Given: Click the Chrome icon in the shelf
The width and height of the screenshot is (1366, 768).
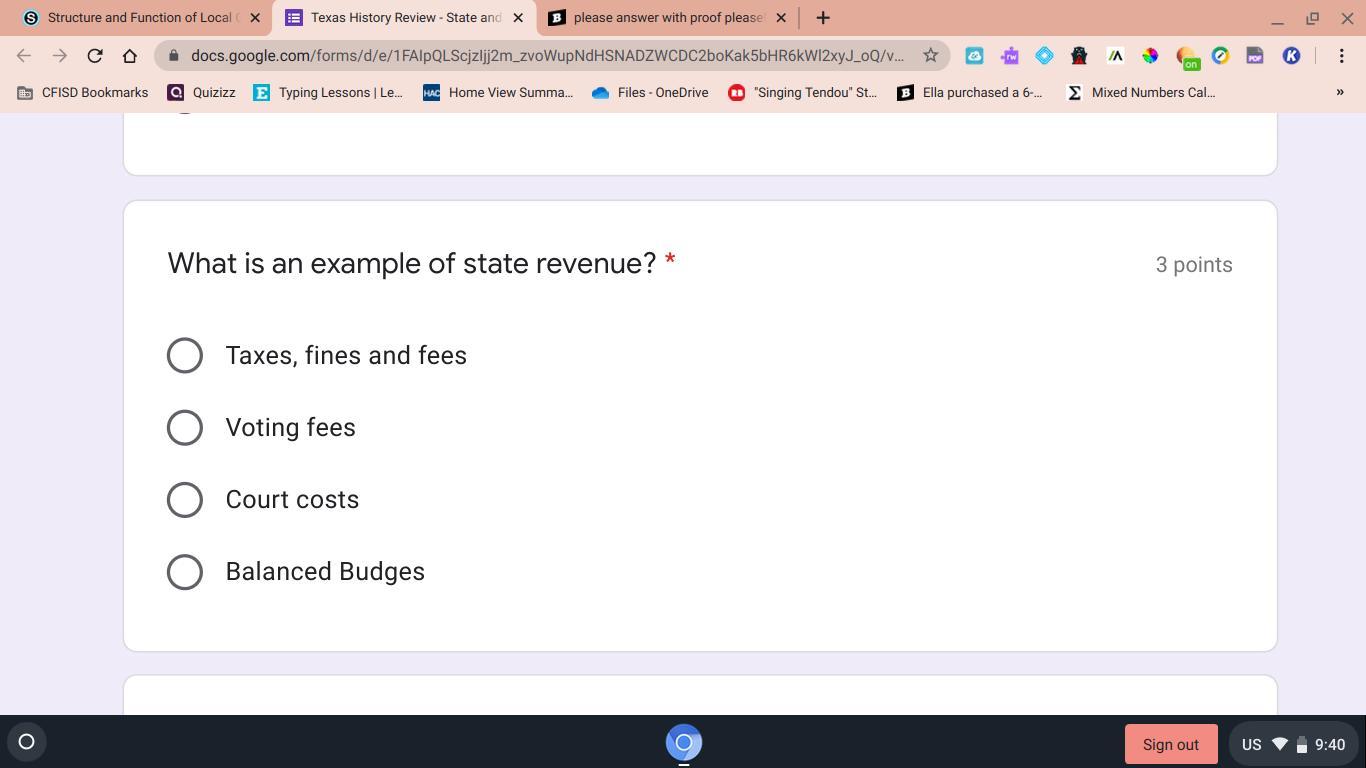Looking at the screenshot, I should [684, 742].
